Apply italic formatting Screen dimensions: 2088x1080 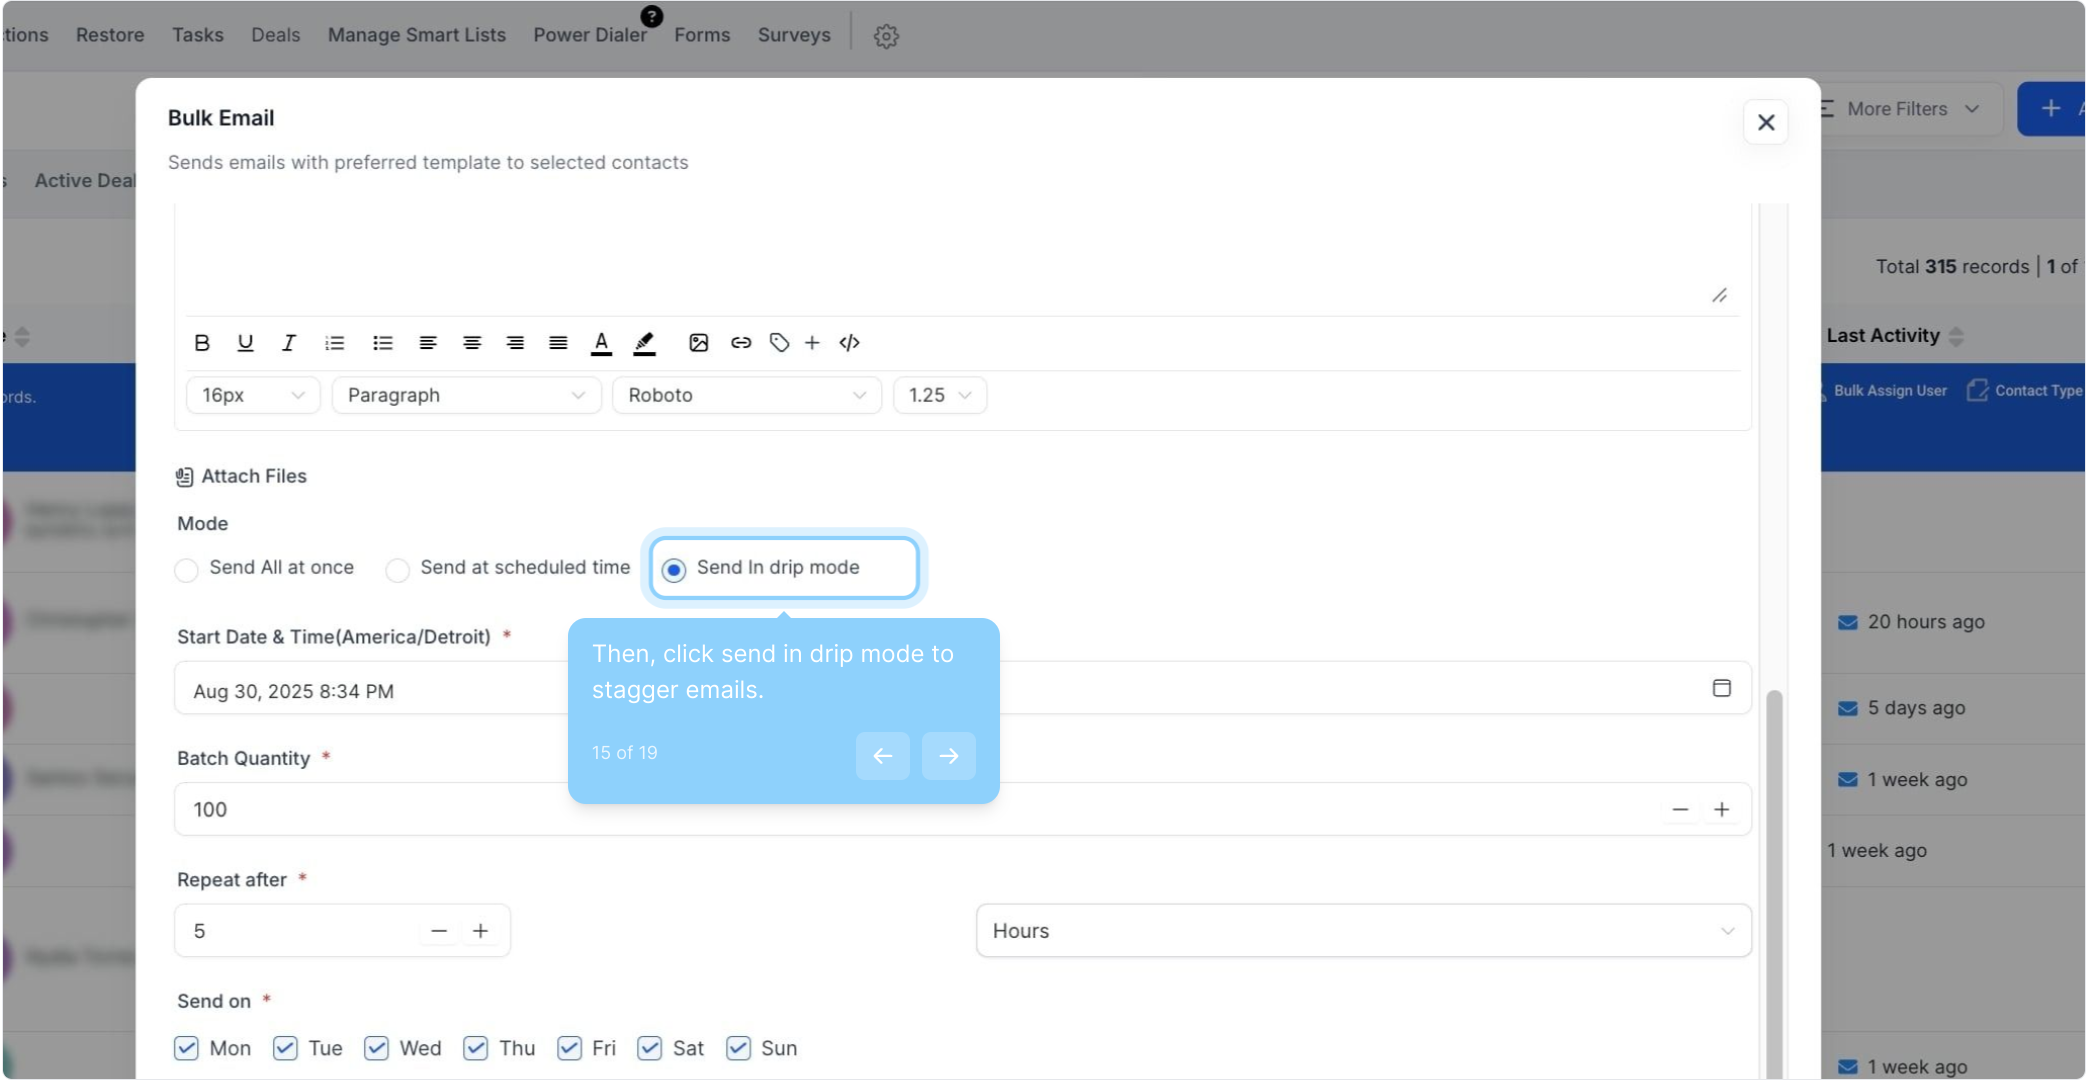pyautogui.click(x=289, y=343)
